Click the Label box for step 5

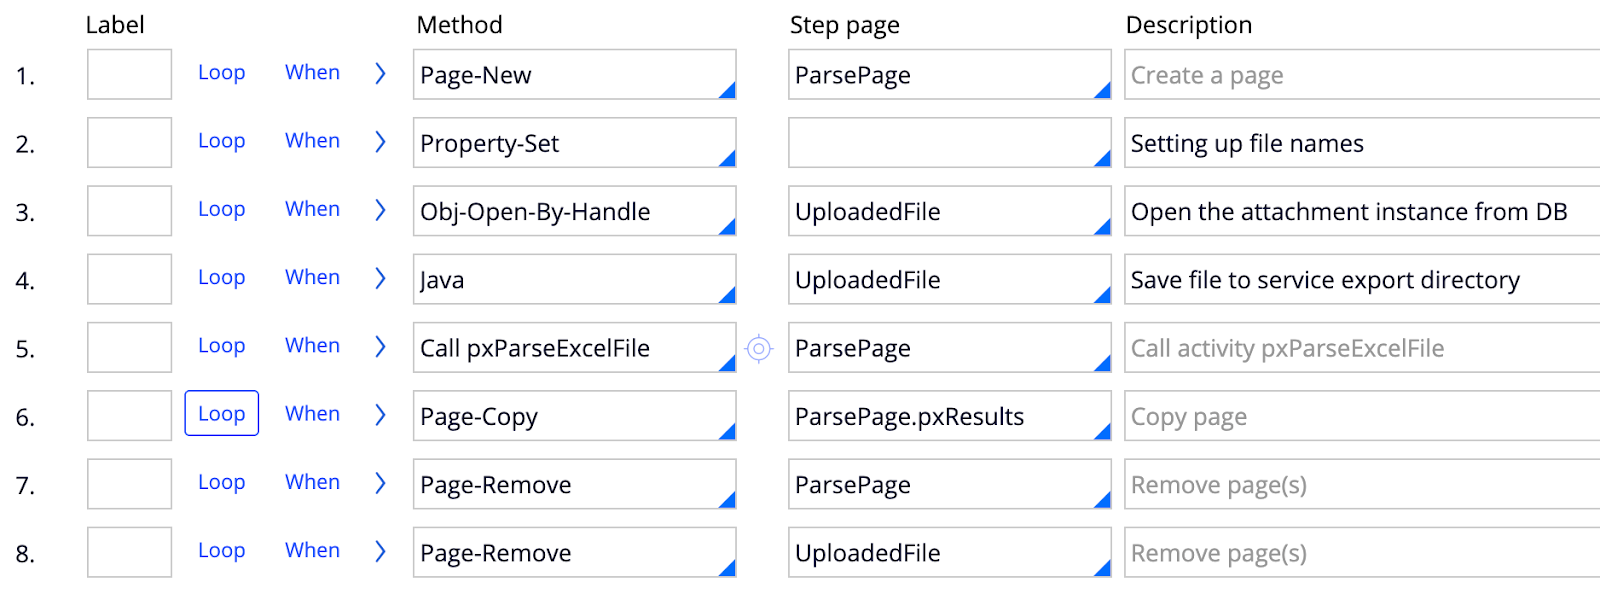[x=129, y=348]
